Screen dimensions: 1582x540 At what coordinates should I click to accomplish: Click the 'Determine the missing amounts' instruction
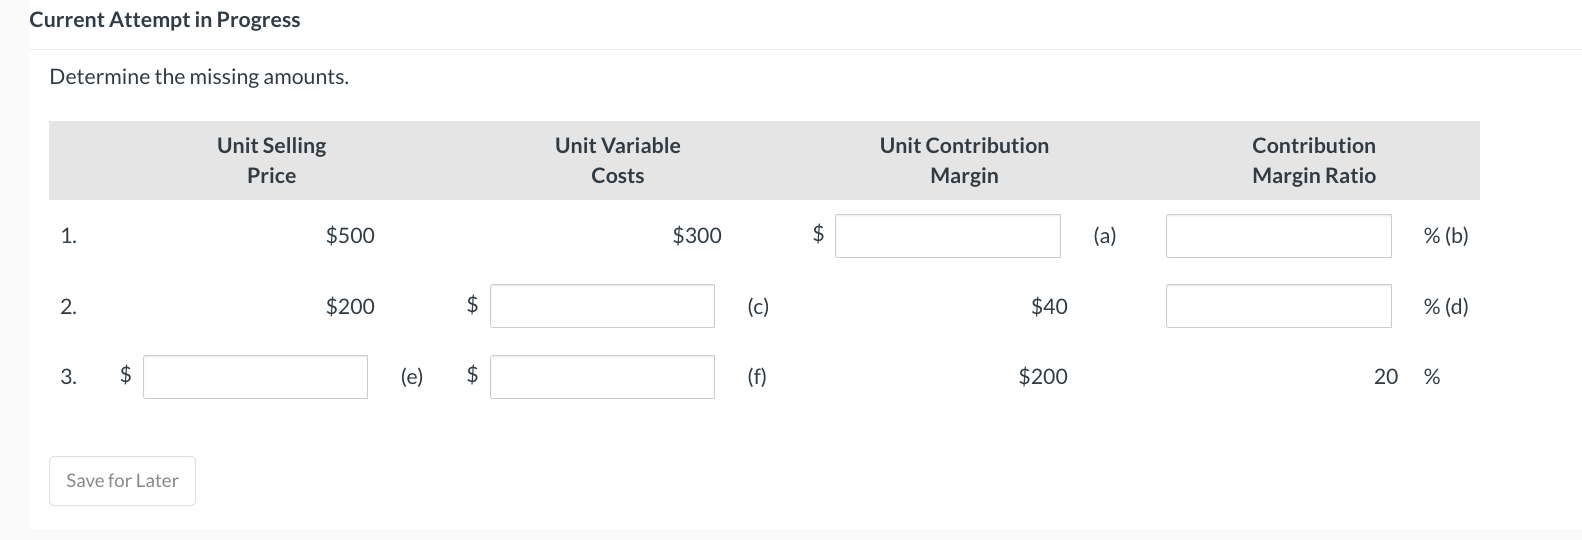point(199,77)
